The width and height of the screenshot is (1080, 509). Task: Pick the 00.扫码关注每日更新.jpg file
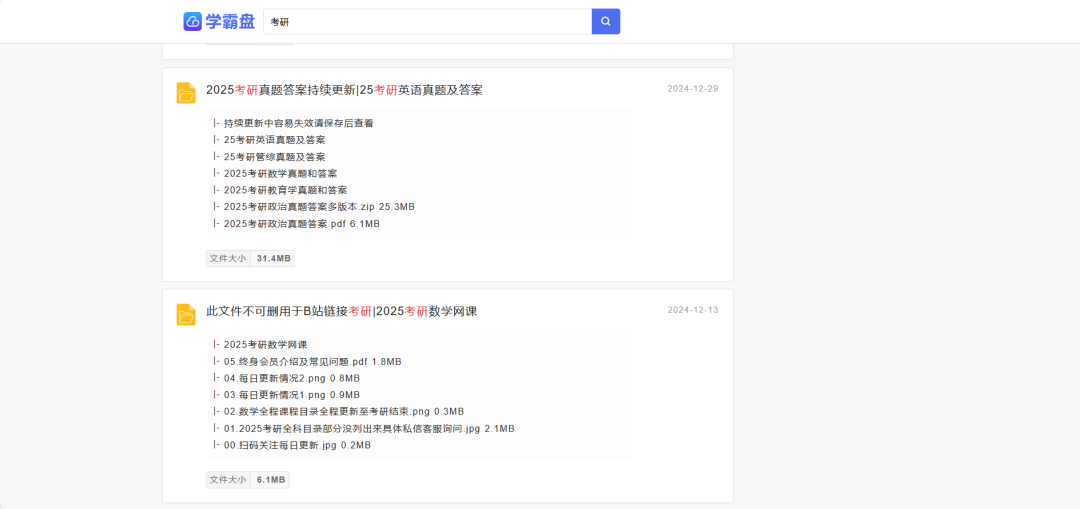pyautogui.click(x=297, y=446)
